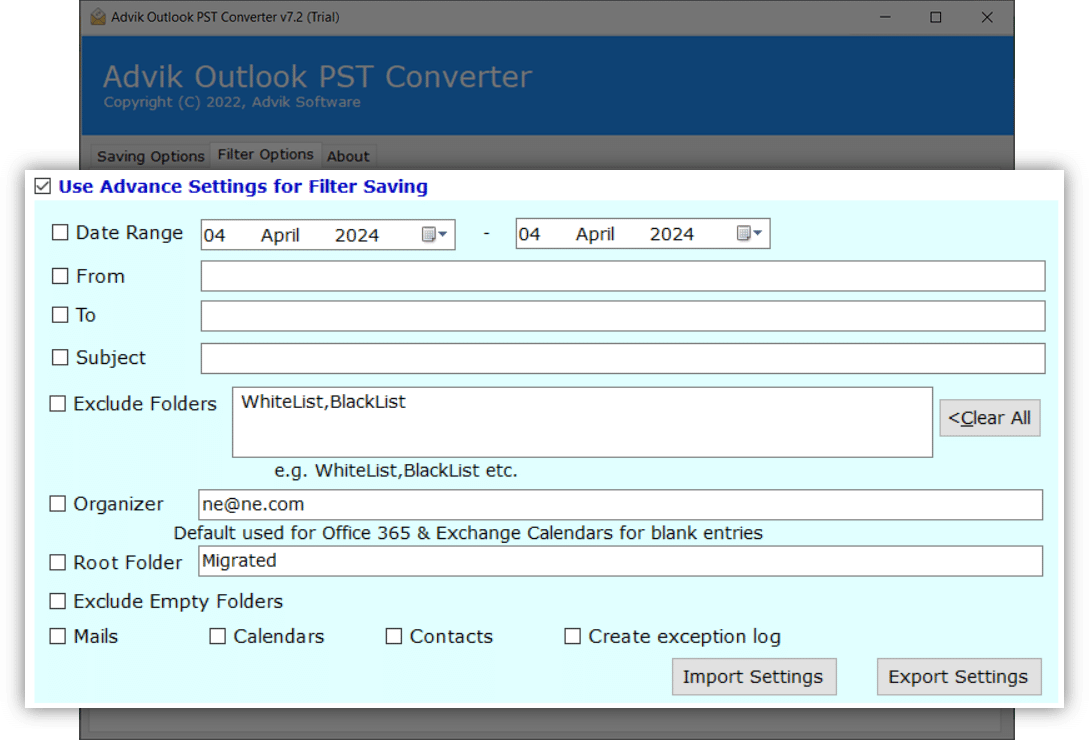Select the year 2024 in end date
Image resolution: width=1089 pixels, height=740 pixels.
coord(672,234)
